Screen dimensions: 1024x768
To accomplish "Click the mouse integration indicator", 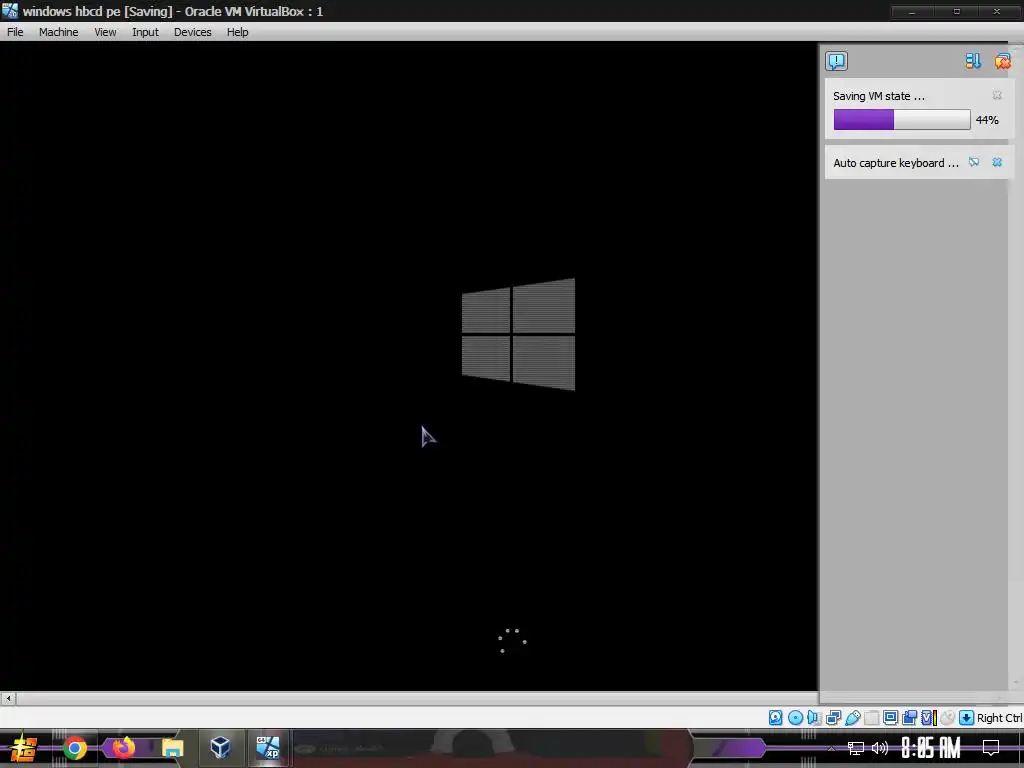I will click(947, 718).
